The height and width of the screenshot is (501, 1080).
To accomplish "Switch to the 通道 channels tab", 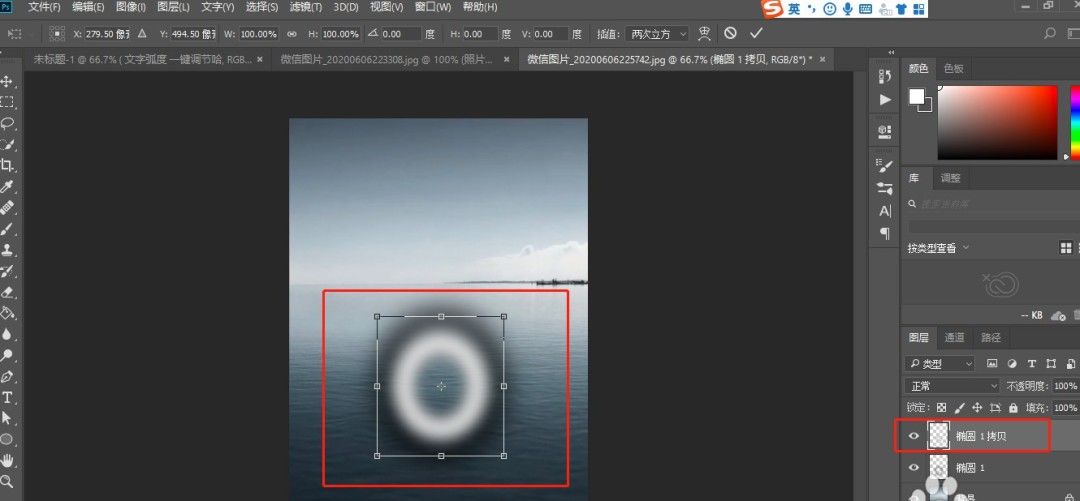I will [954, 338].
